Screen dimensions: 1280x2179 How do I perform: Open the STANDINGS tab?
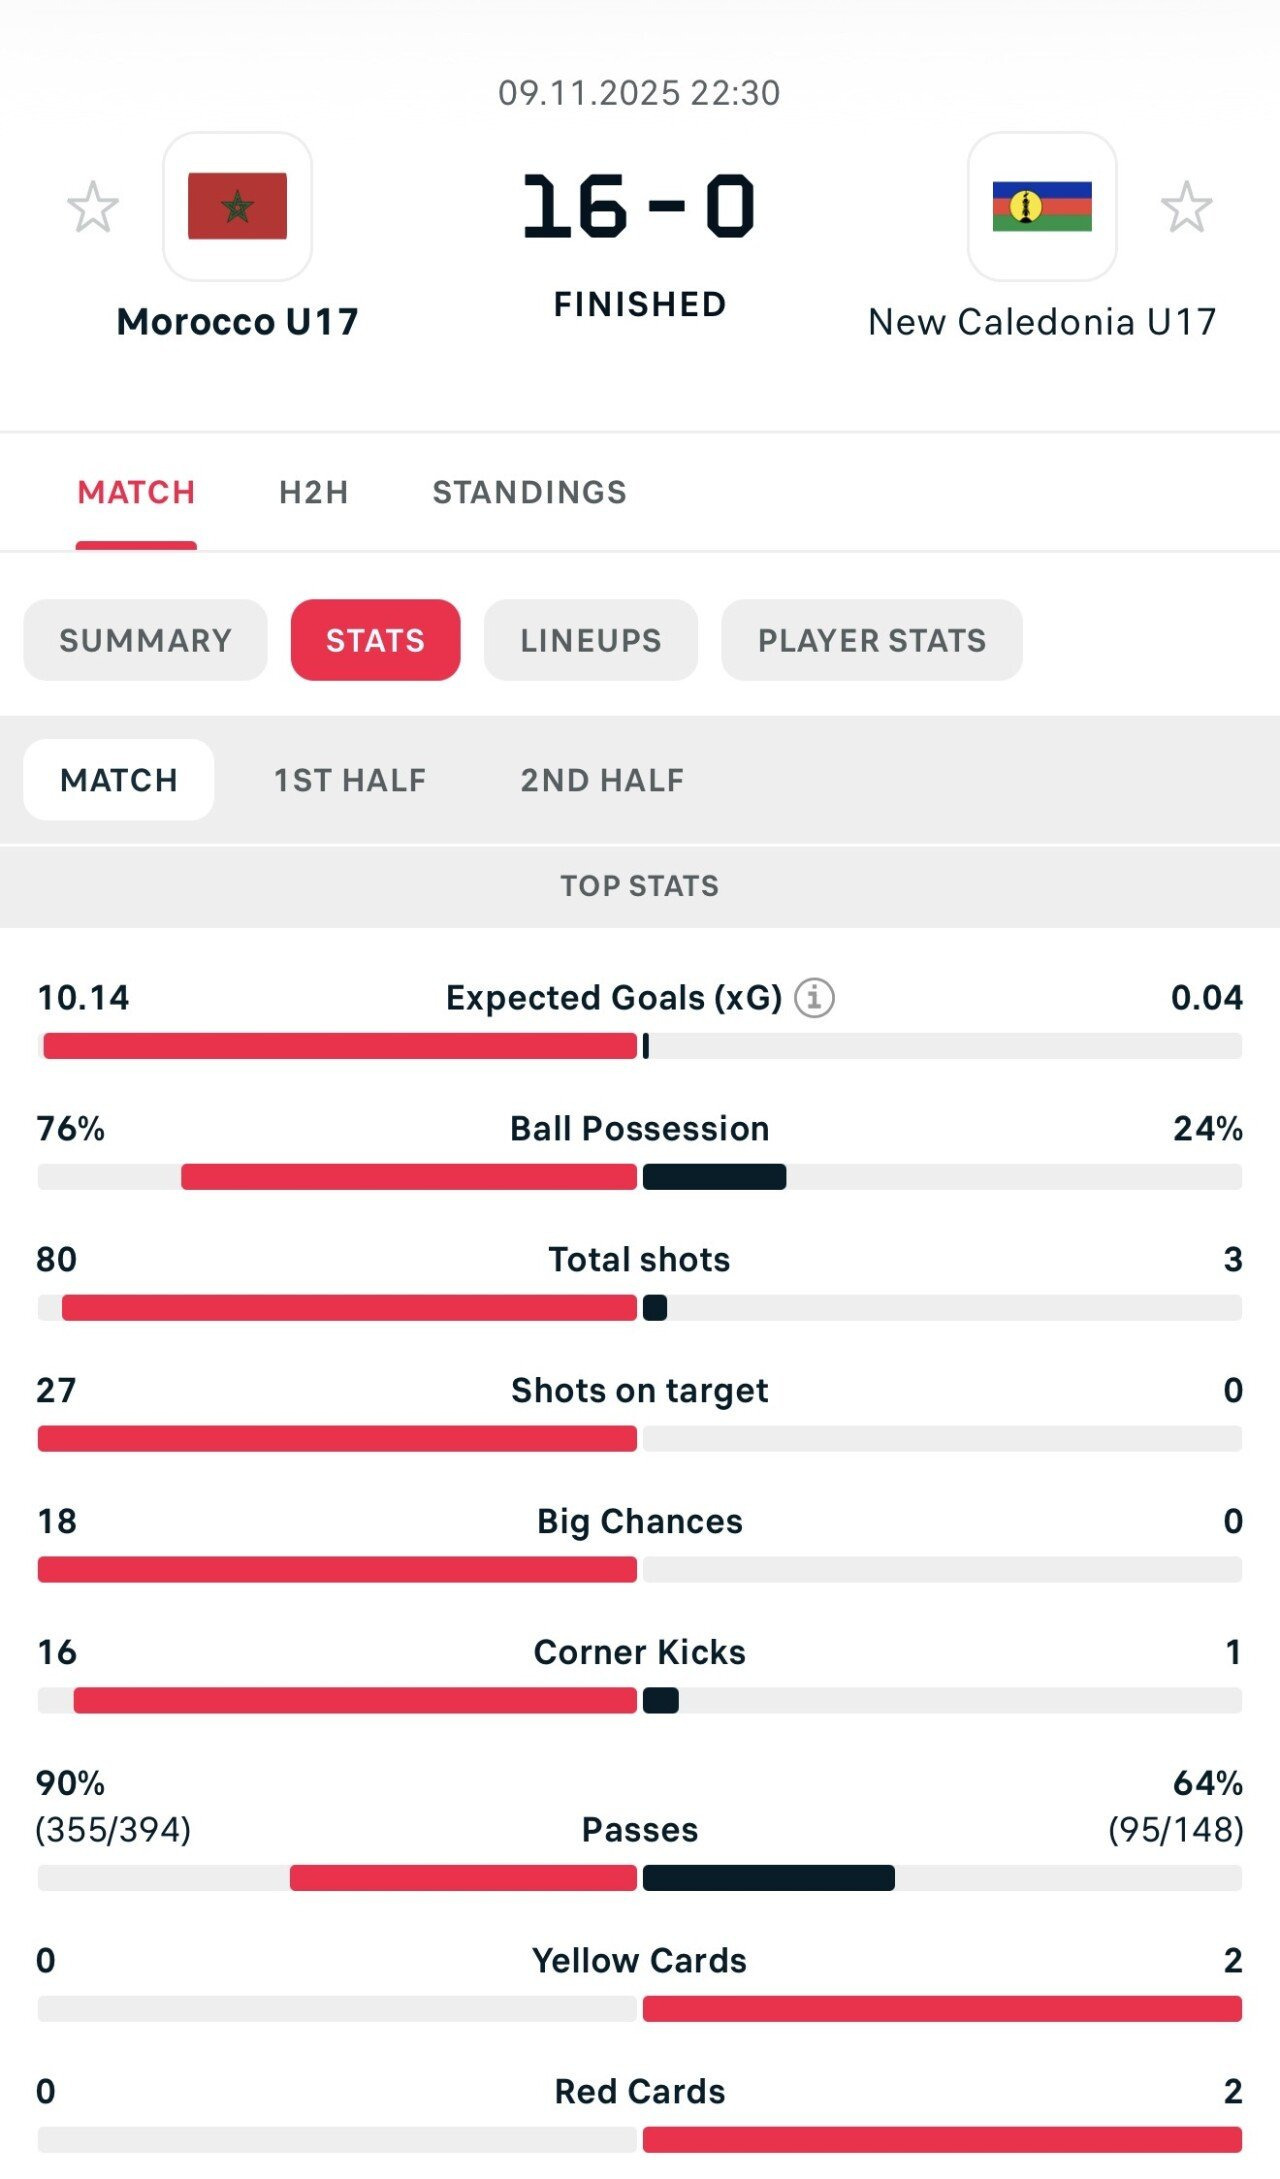click(x=529, y=492)
